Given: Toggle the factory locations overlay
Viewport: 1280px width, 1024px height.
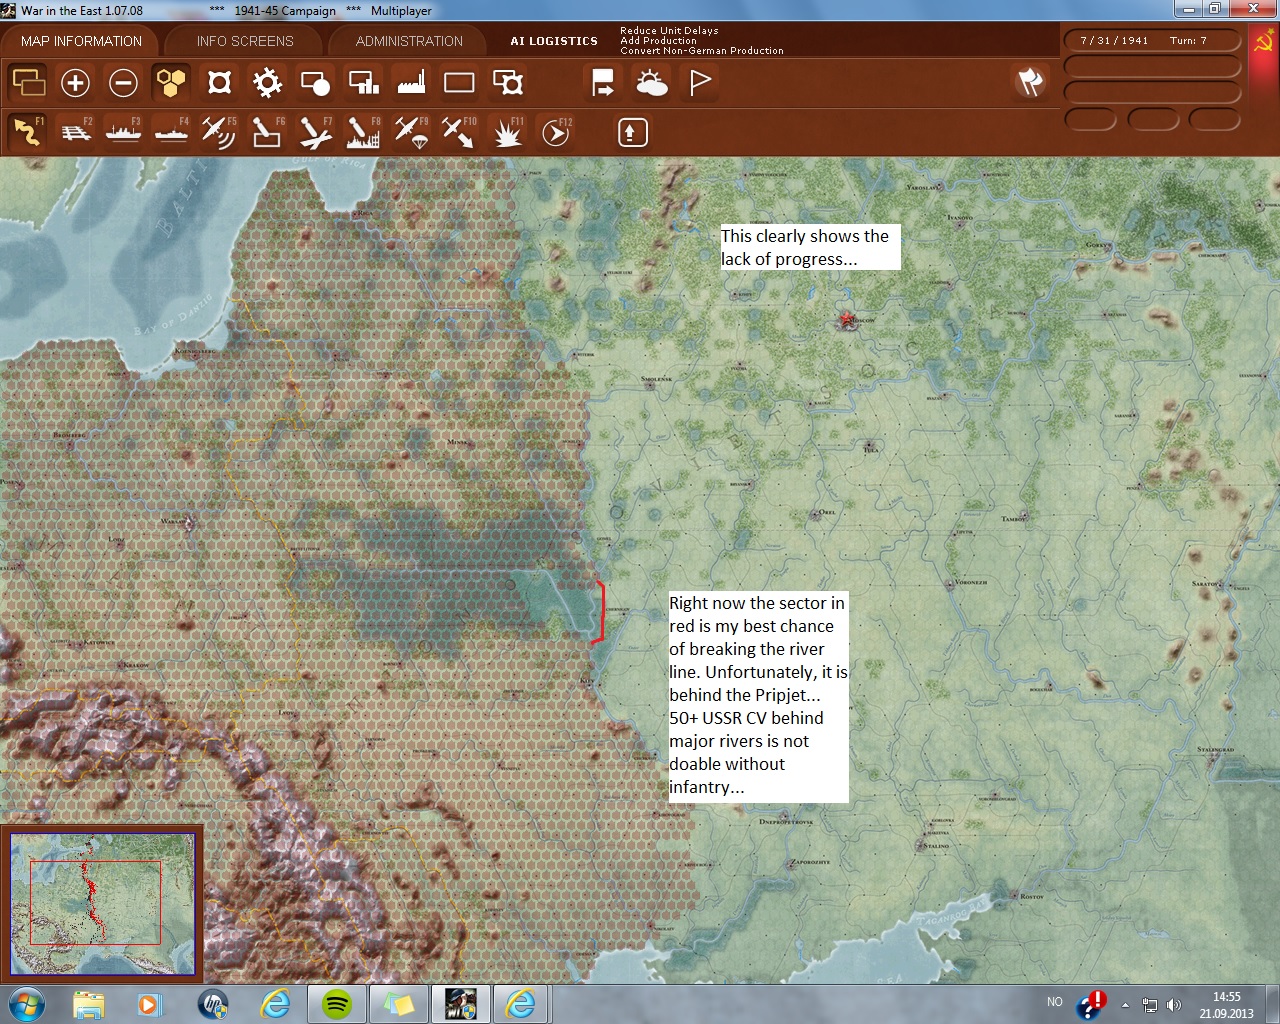Looking at the screenshot, I should pos(411,83).
